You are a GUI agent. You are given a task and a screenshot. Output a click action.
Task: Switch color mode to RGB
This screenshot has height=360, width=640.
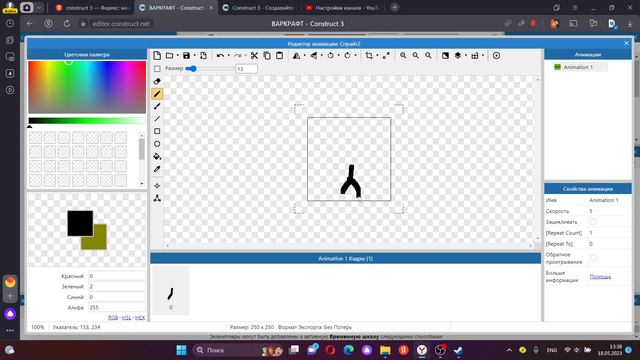[113, 318]
